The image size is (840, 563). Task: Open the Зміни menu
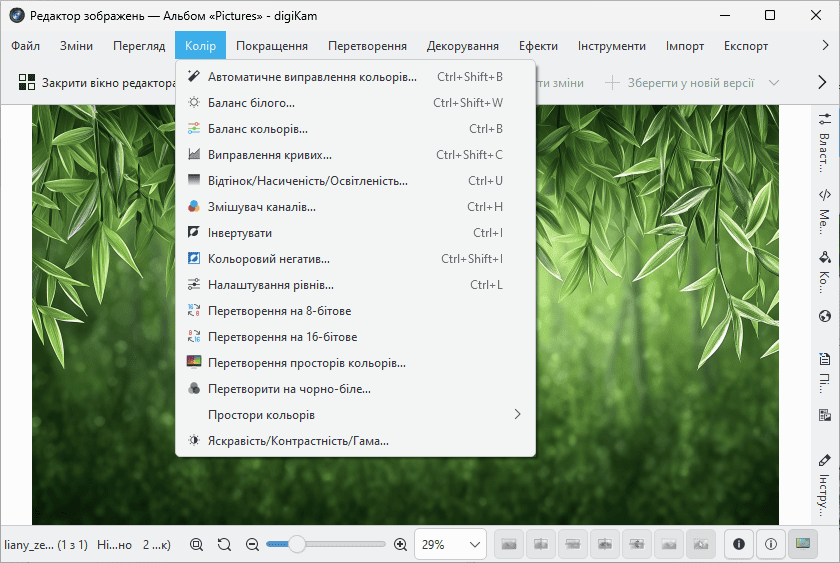pyautogui.click(x=77, y=46)
